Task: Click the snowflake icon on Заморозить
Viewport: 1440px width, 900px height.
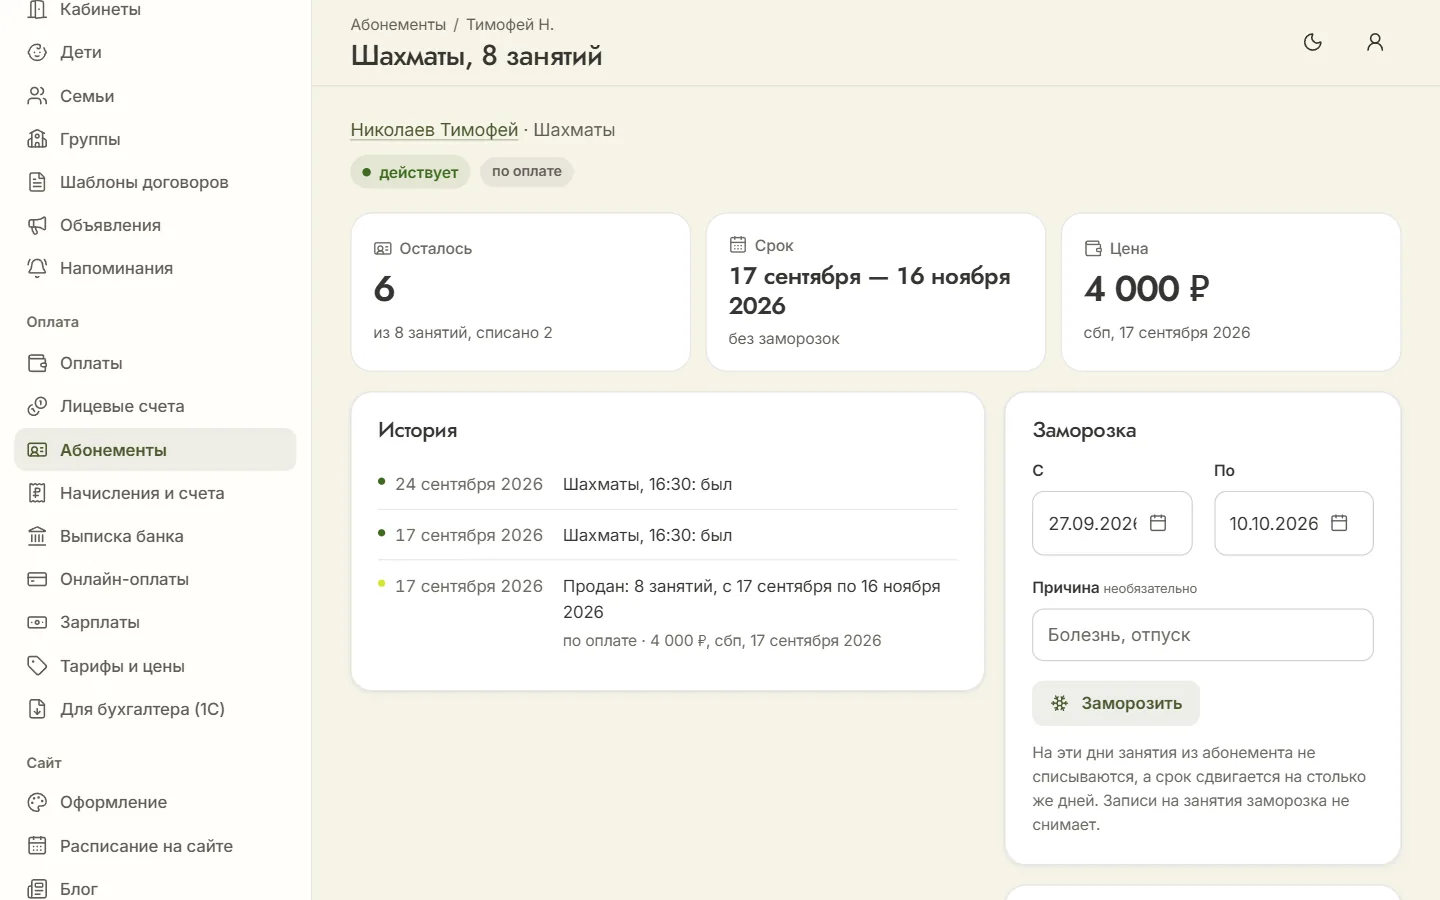Action: pyautogui.click(x=1059, y=703)
